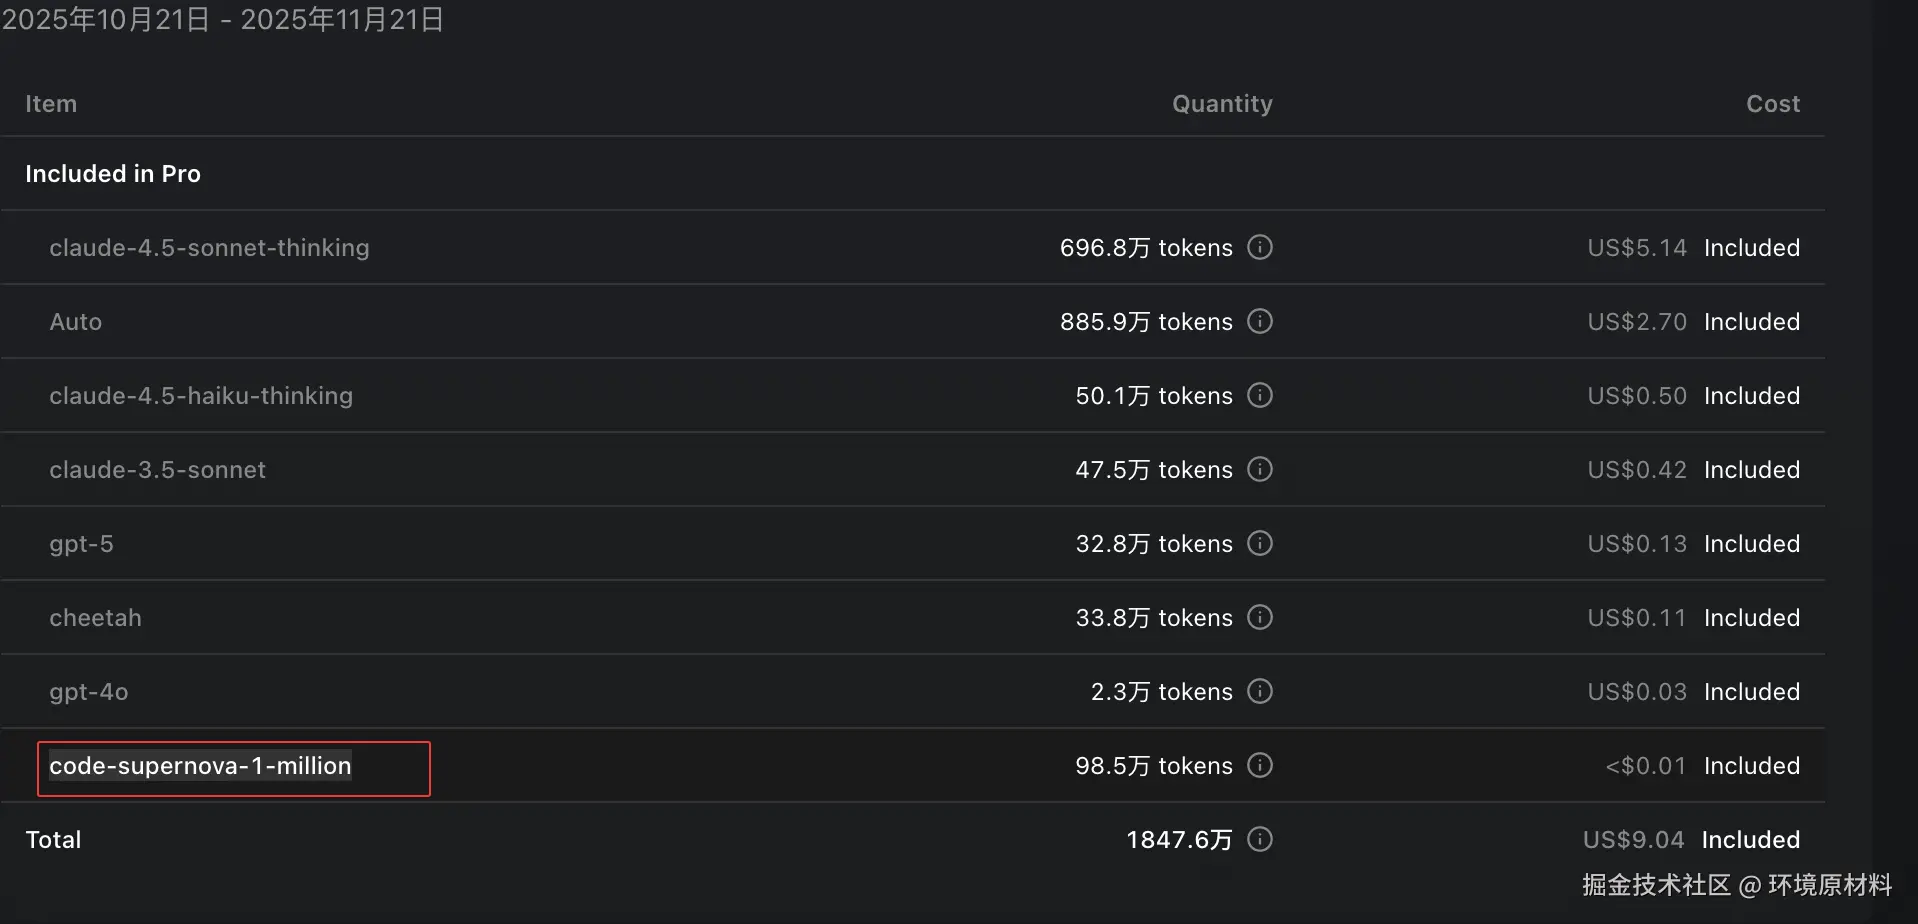The width and height of the screenshot is (1918, 924).
Task: Click the Cost column header
Action: [x=1772, y=104]
